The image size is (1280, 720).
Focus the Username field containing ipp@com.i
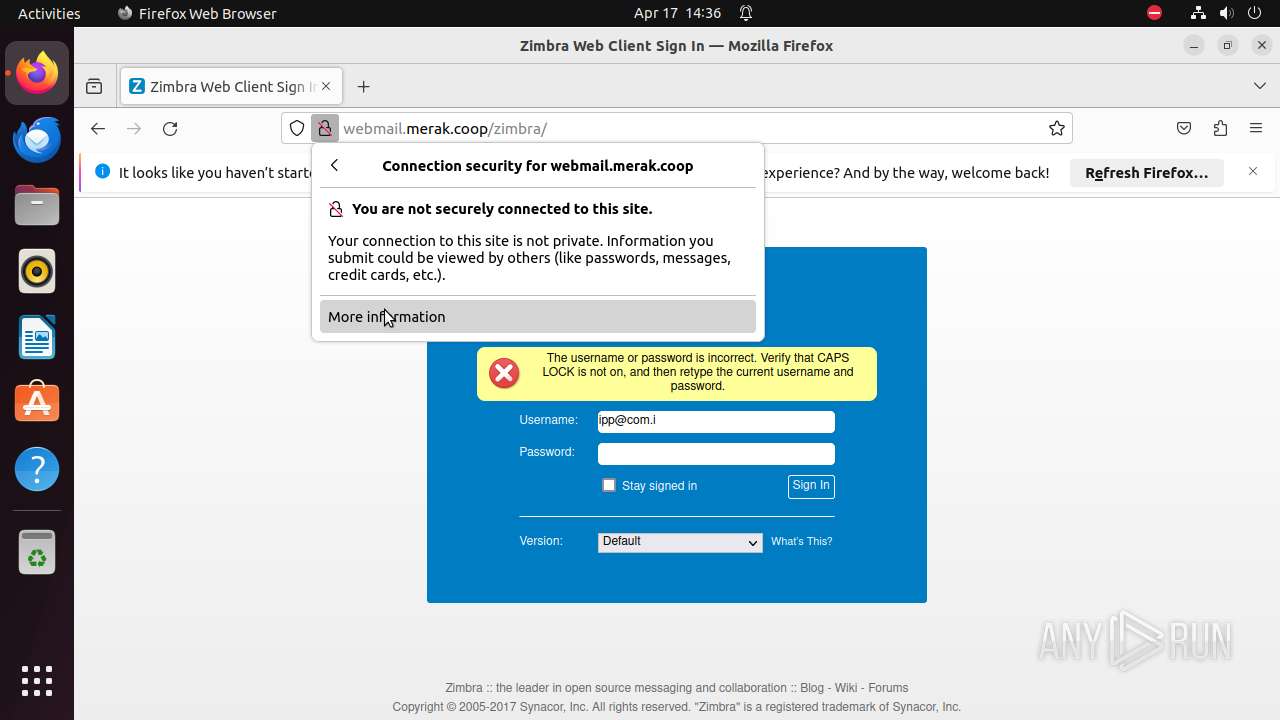click(716, 422)
